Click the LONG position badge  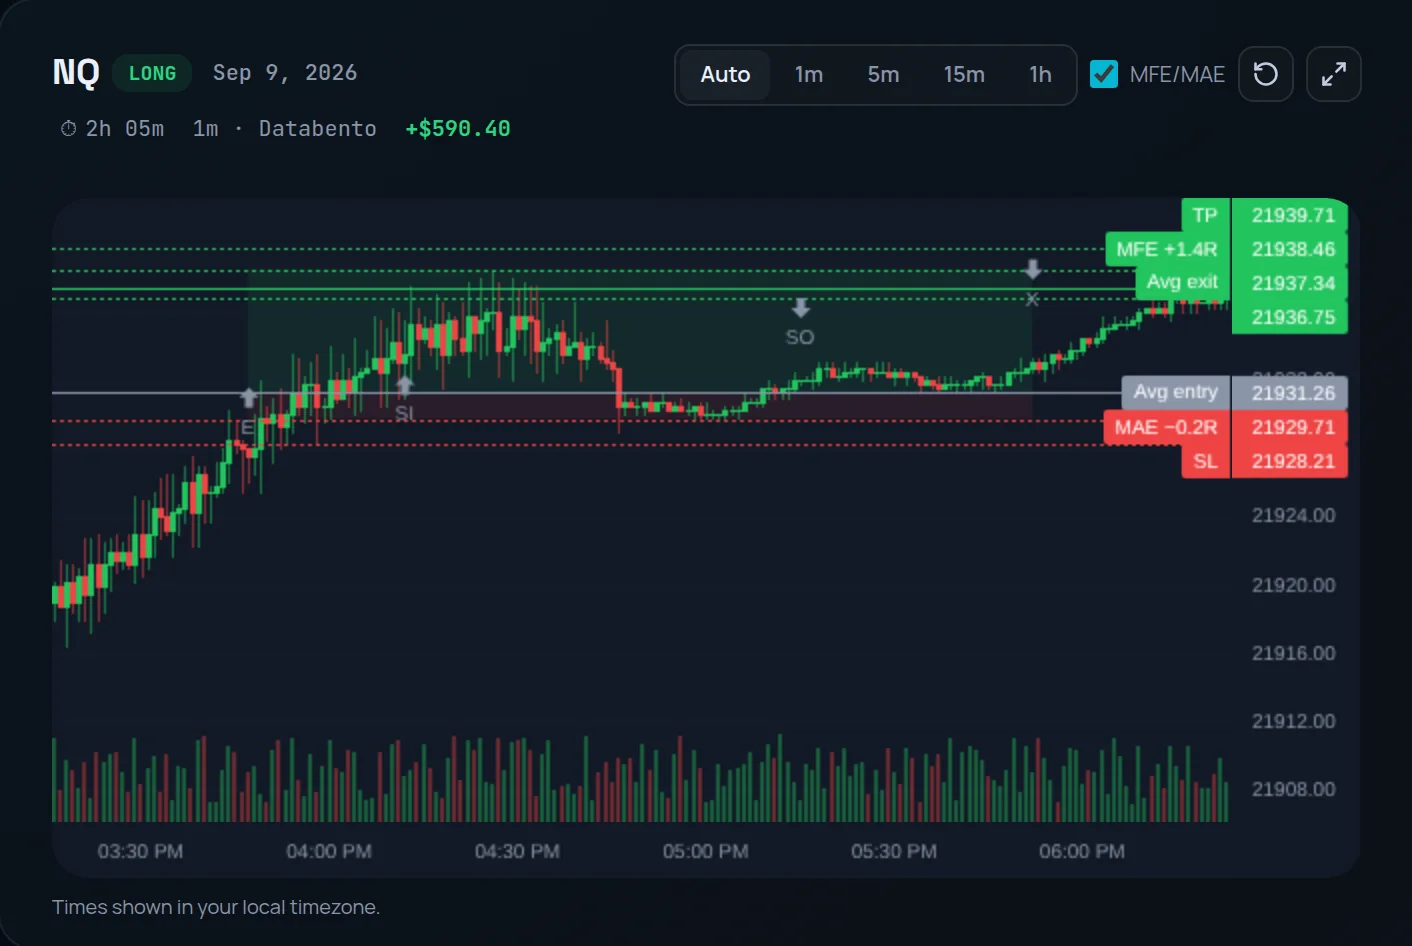(x=152, y=73)
